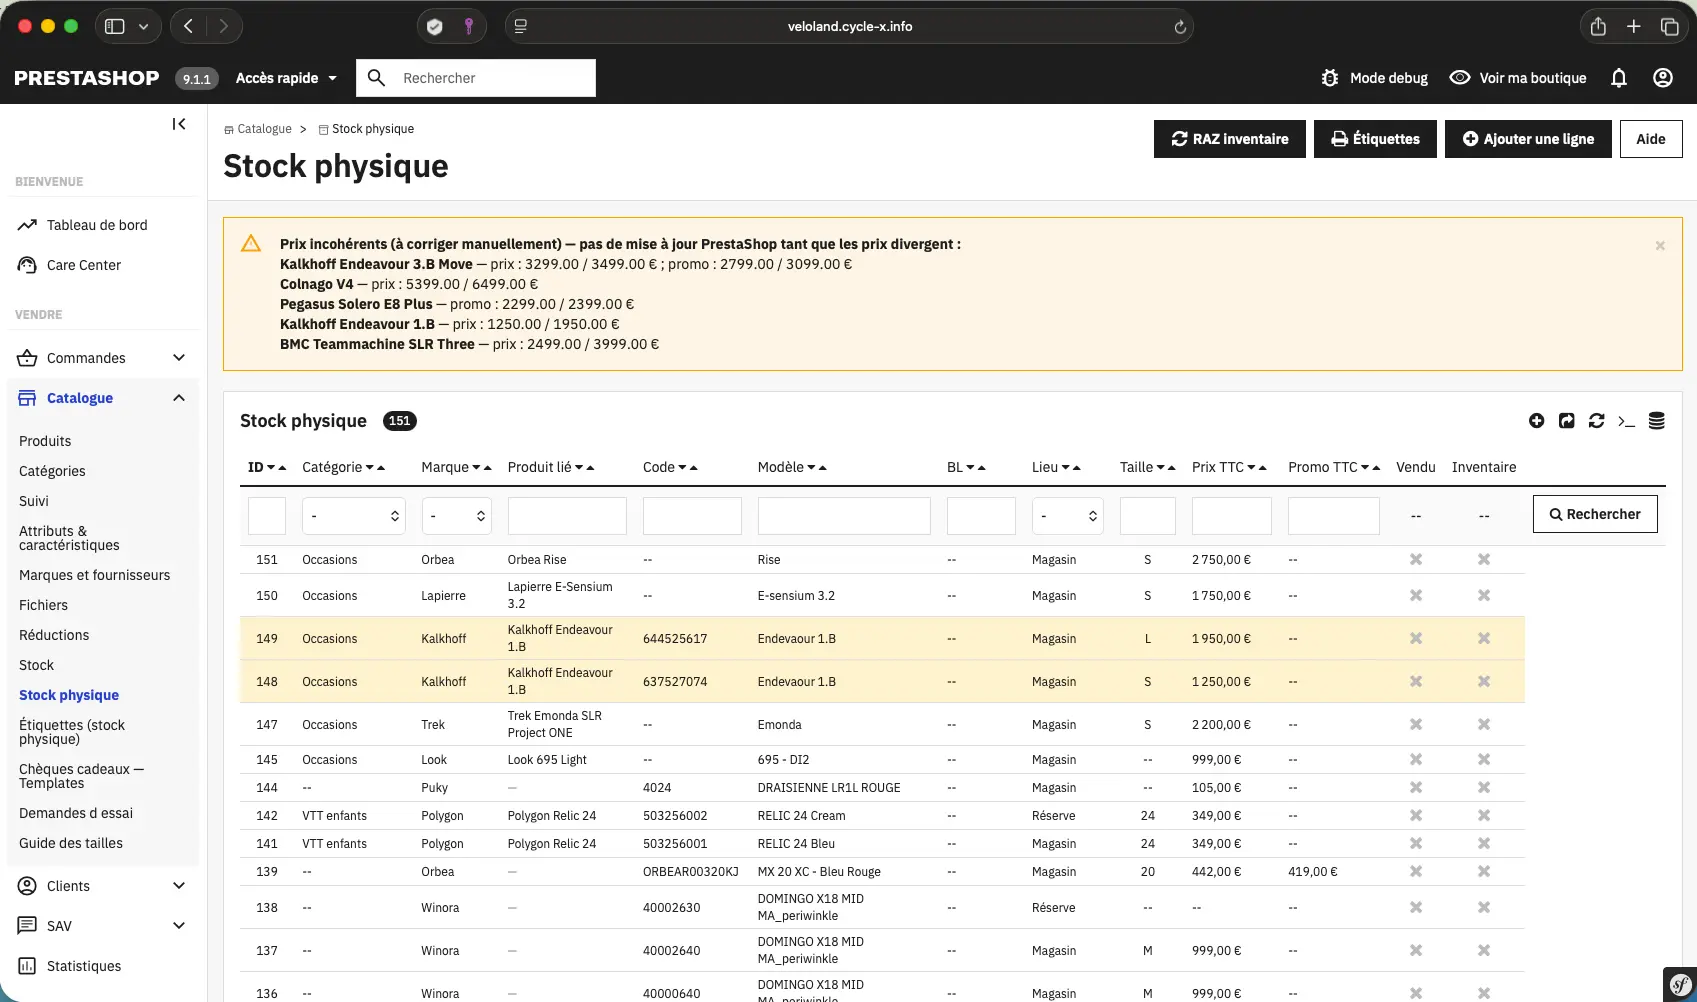The image size is (1697, 1002).
Task: Show the SQL query terminal icon
Action: tap(1627, 421)
